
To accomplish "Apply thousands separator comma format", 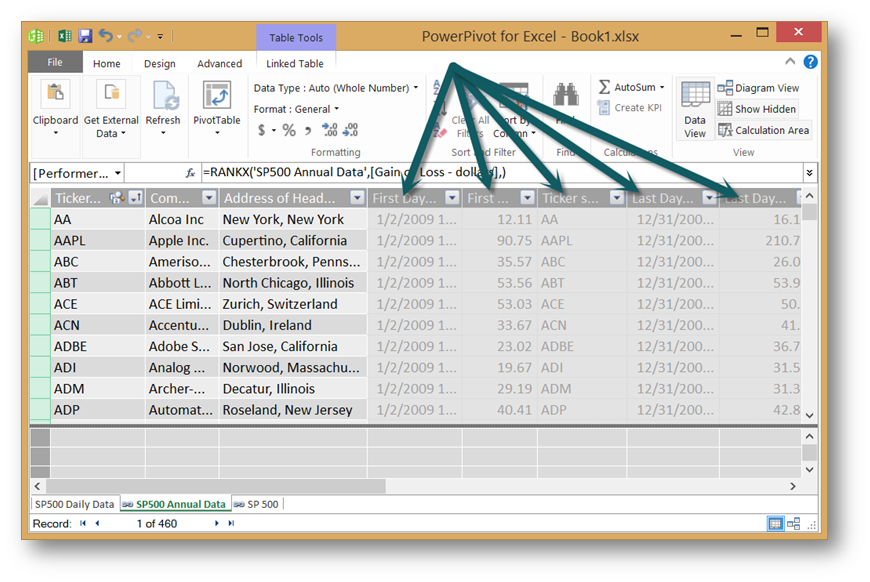I will 308,131.
